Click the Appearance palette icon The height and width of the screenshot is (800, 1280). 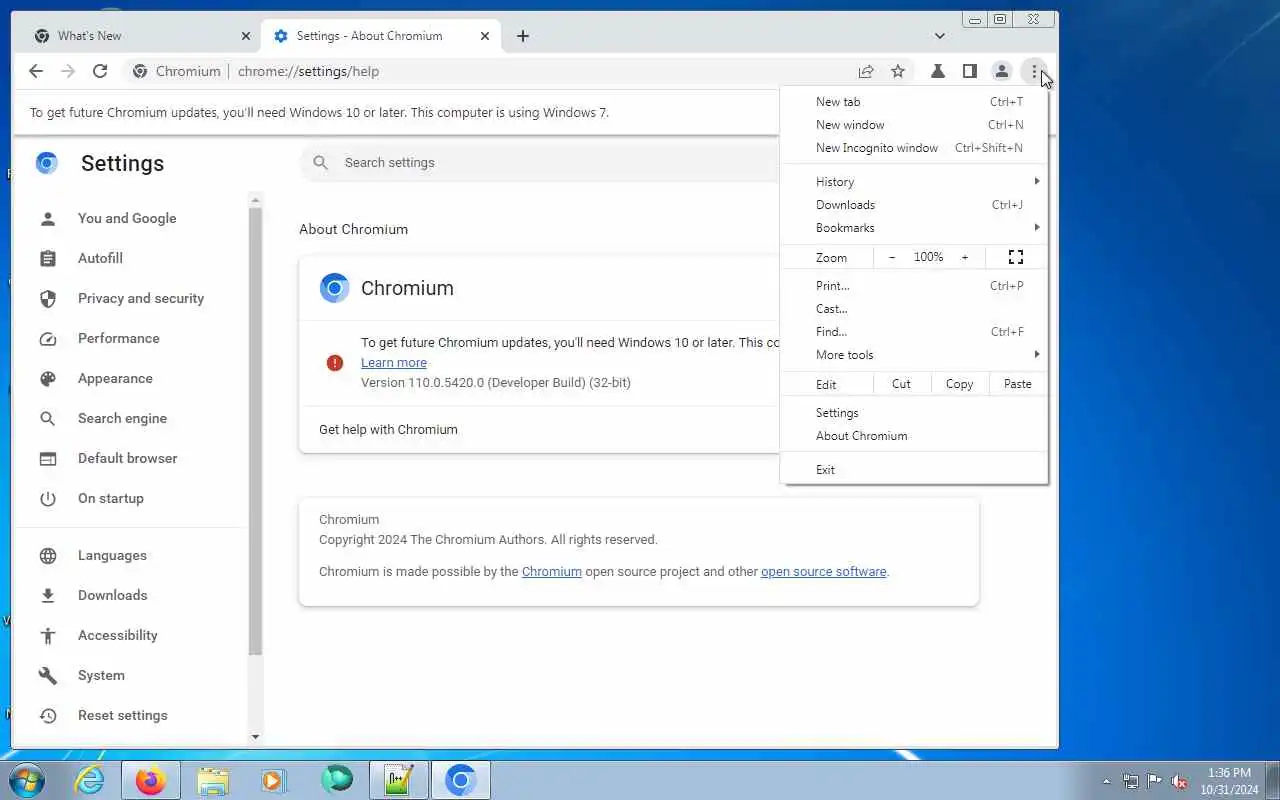(x=48, y=378)
